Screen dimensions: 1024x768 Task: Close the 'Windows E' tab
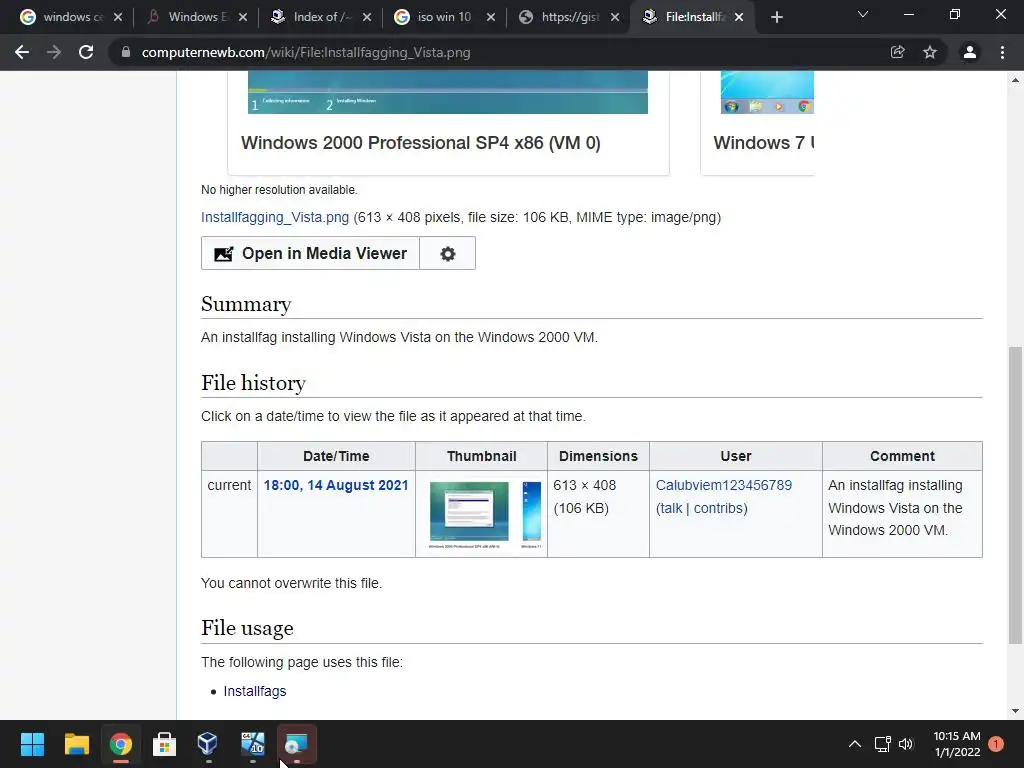[x=242, y=17]
